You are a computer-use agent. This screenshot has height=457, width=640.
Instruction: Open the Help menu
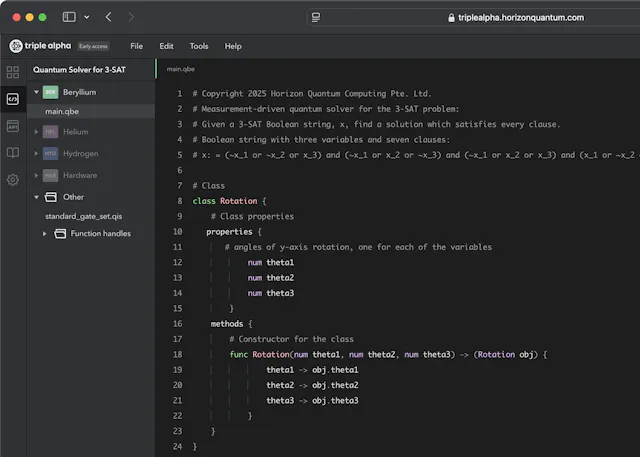[233, 46]
